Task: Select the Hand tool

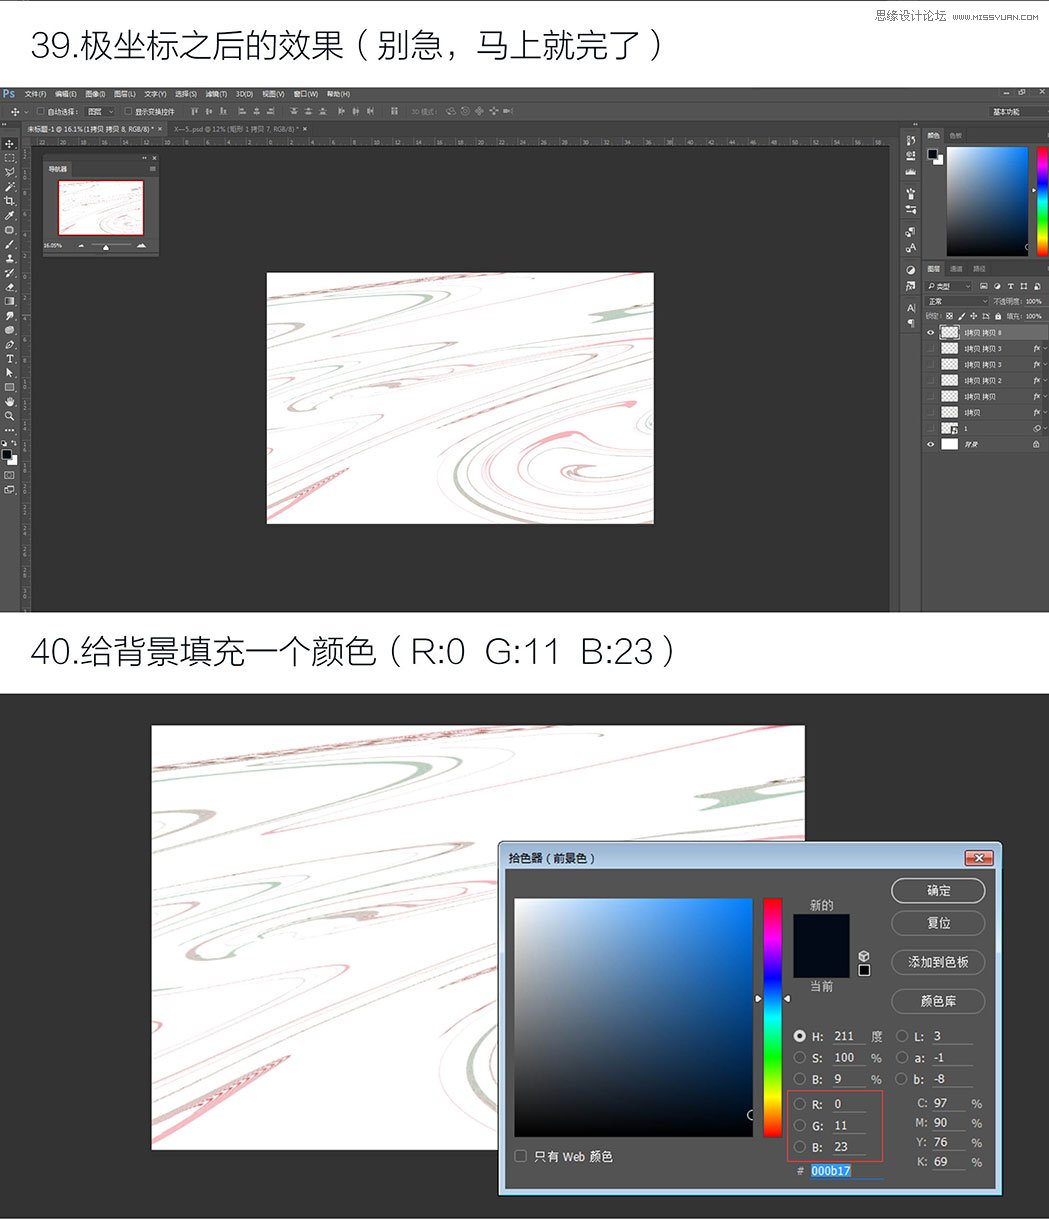Action: 10,401
